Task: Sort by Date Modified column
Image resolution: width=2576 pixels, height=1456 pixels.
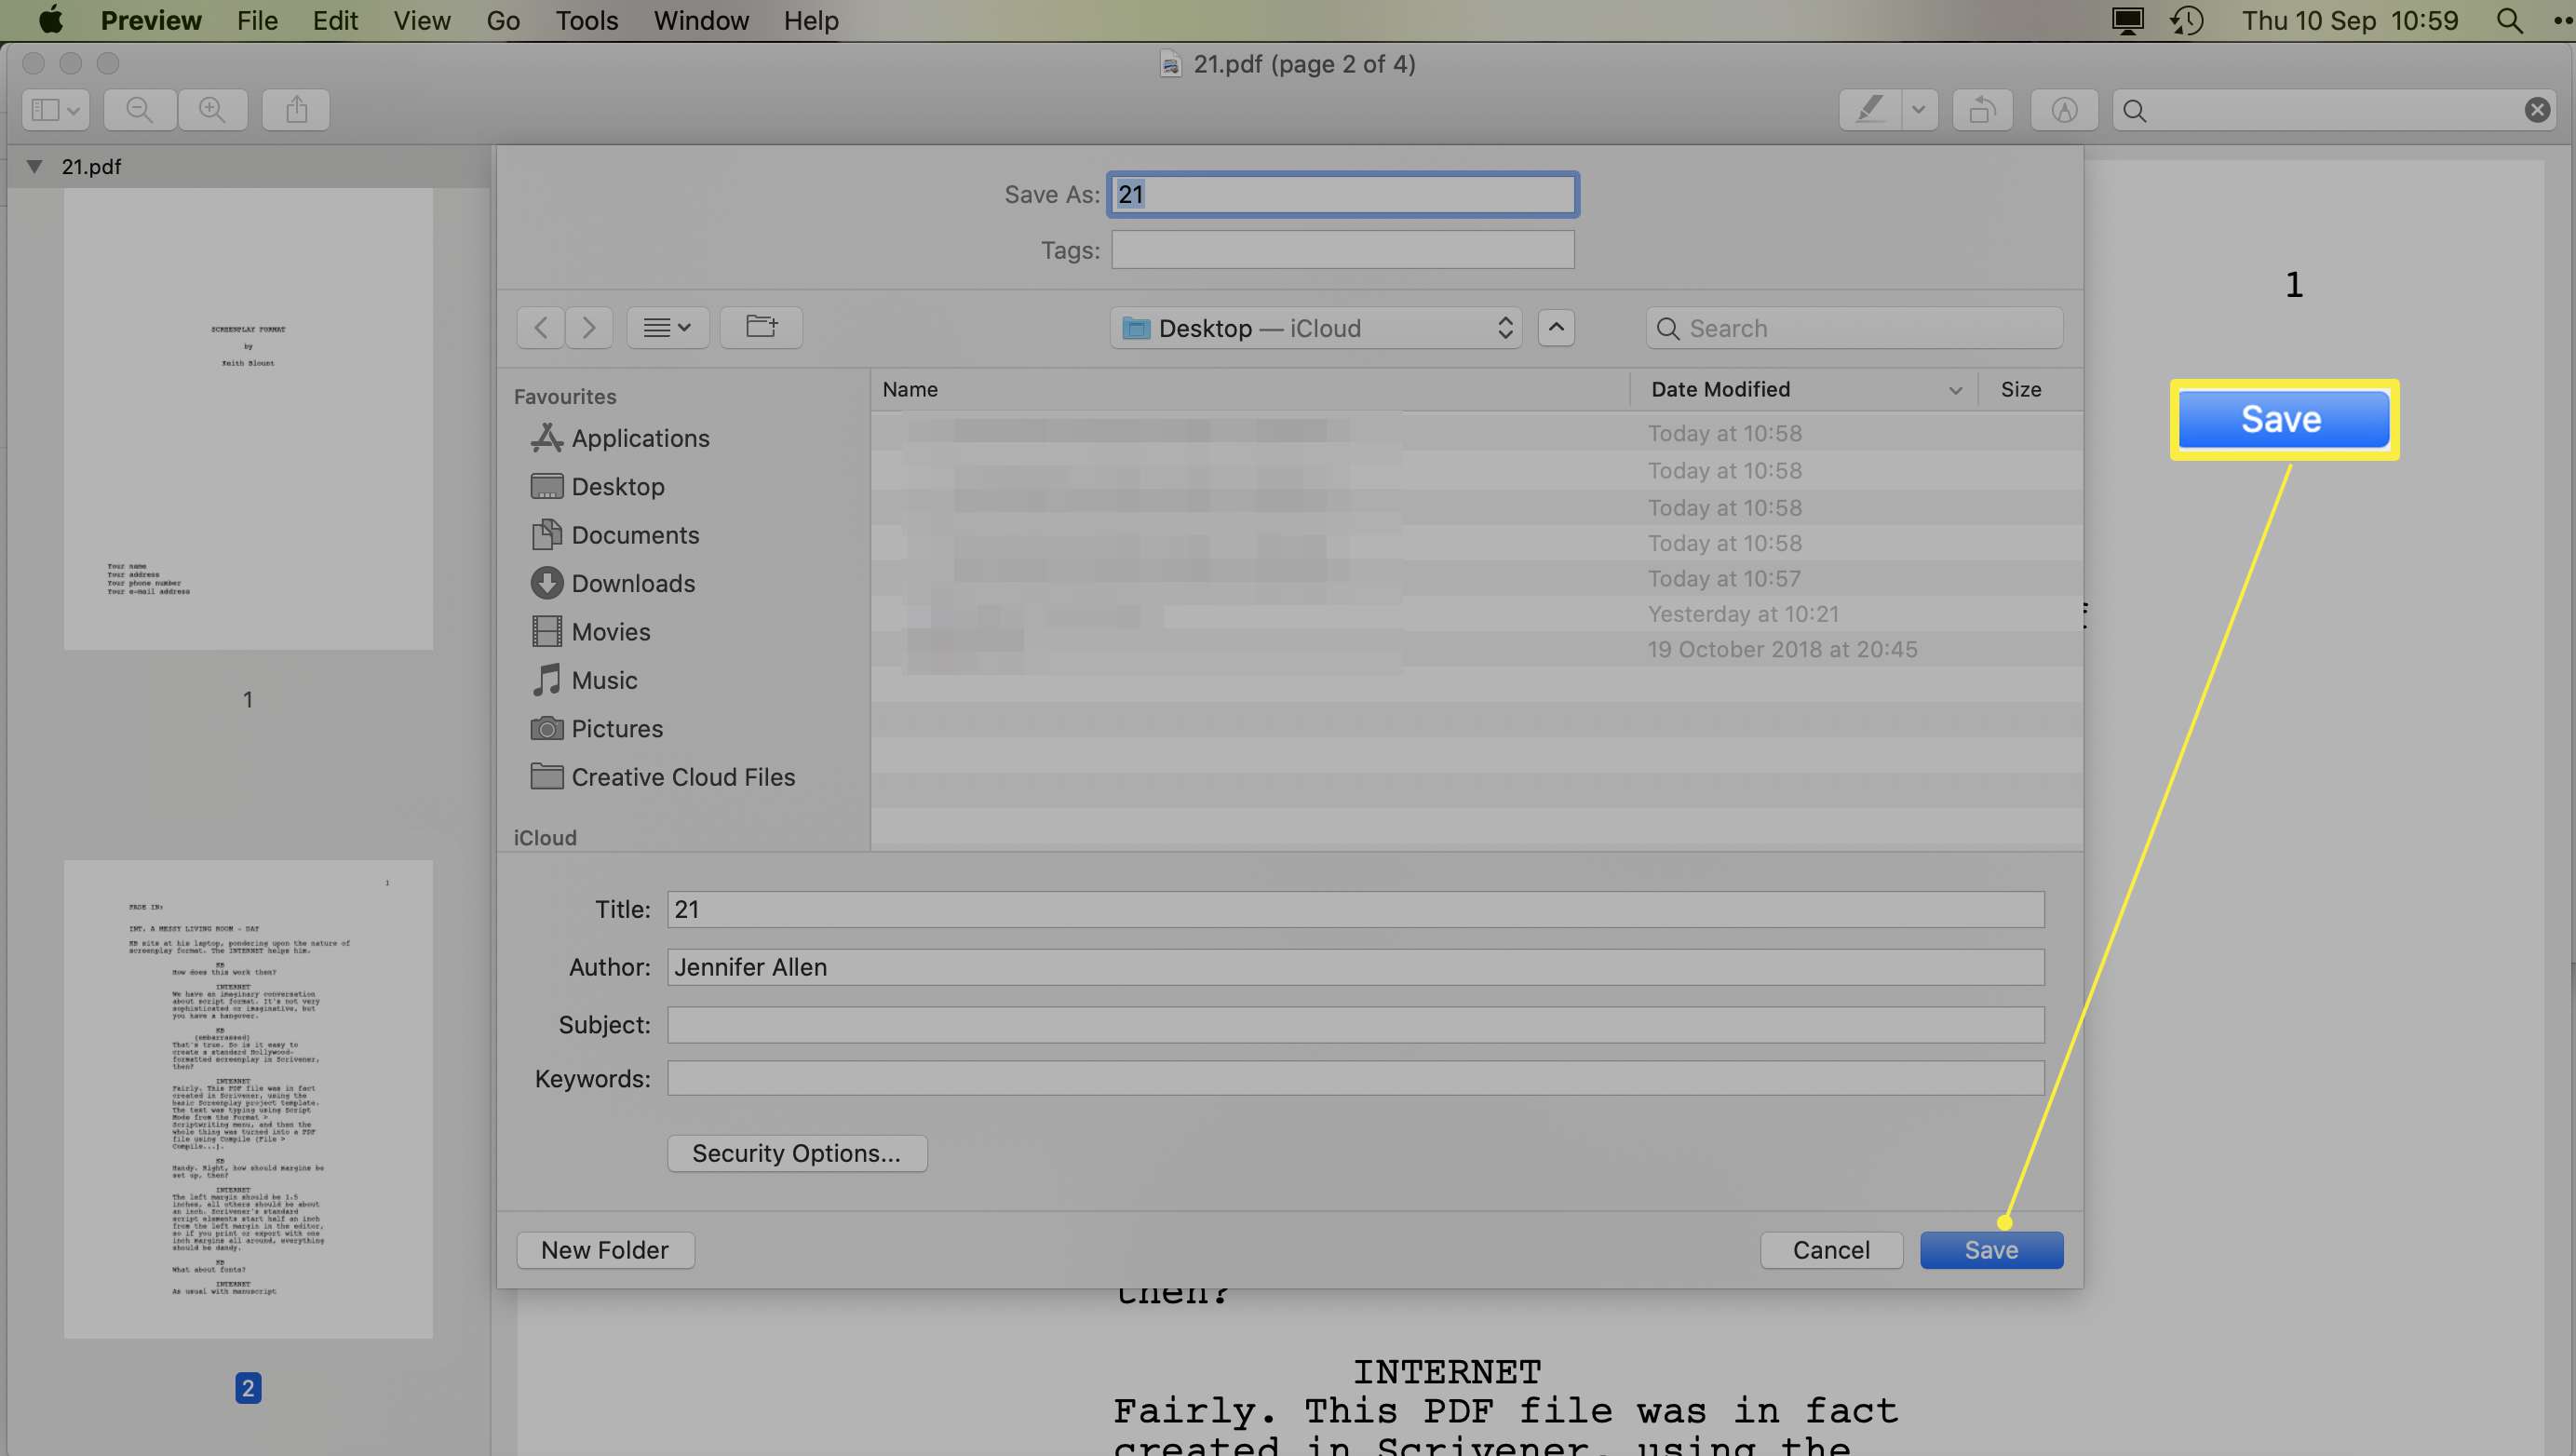Action: click(x=1804, y=389)
